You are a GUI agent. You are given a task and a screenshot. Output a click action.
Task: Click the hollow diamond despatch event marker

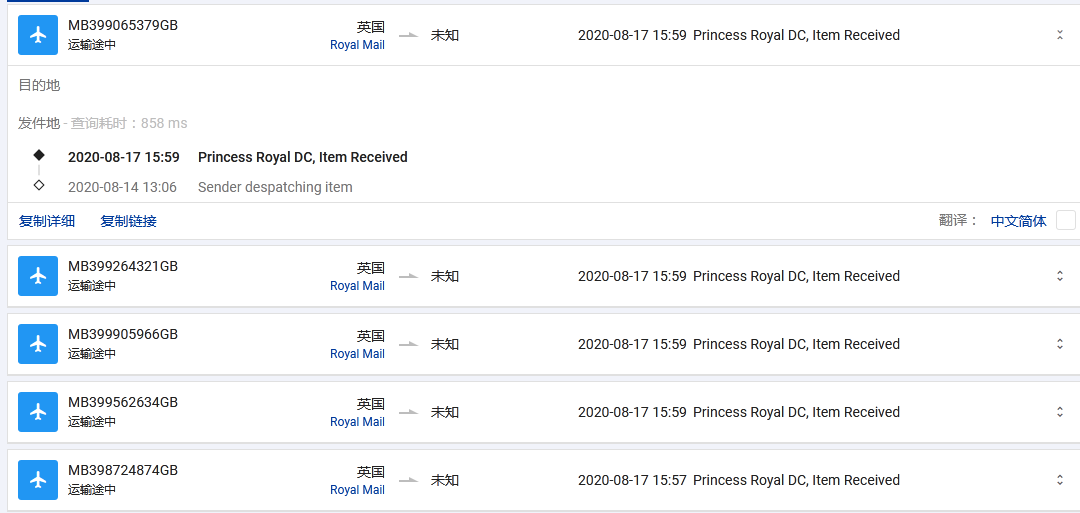click(x=39, y=185)
